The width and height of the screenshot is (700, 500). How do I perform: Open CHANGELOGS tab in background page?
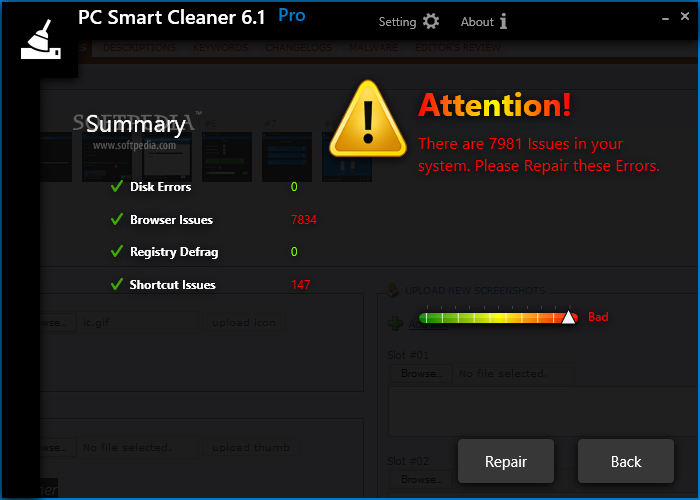(298, 47)
